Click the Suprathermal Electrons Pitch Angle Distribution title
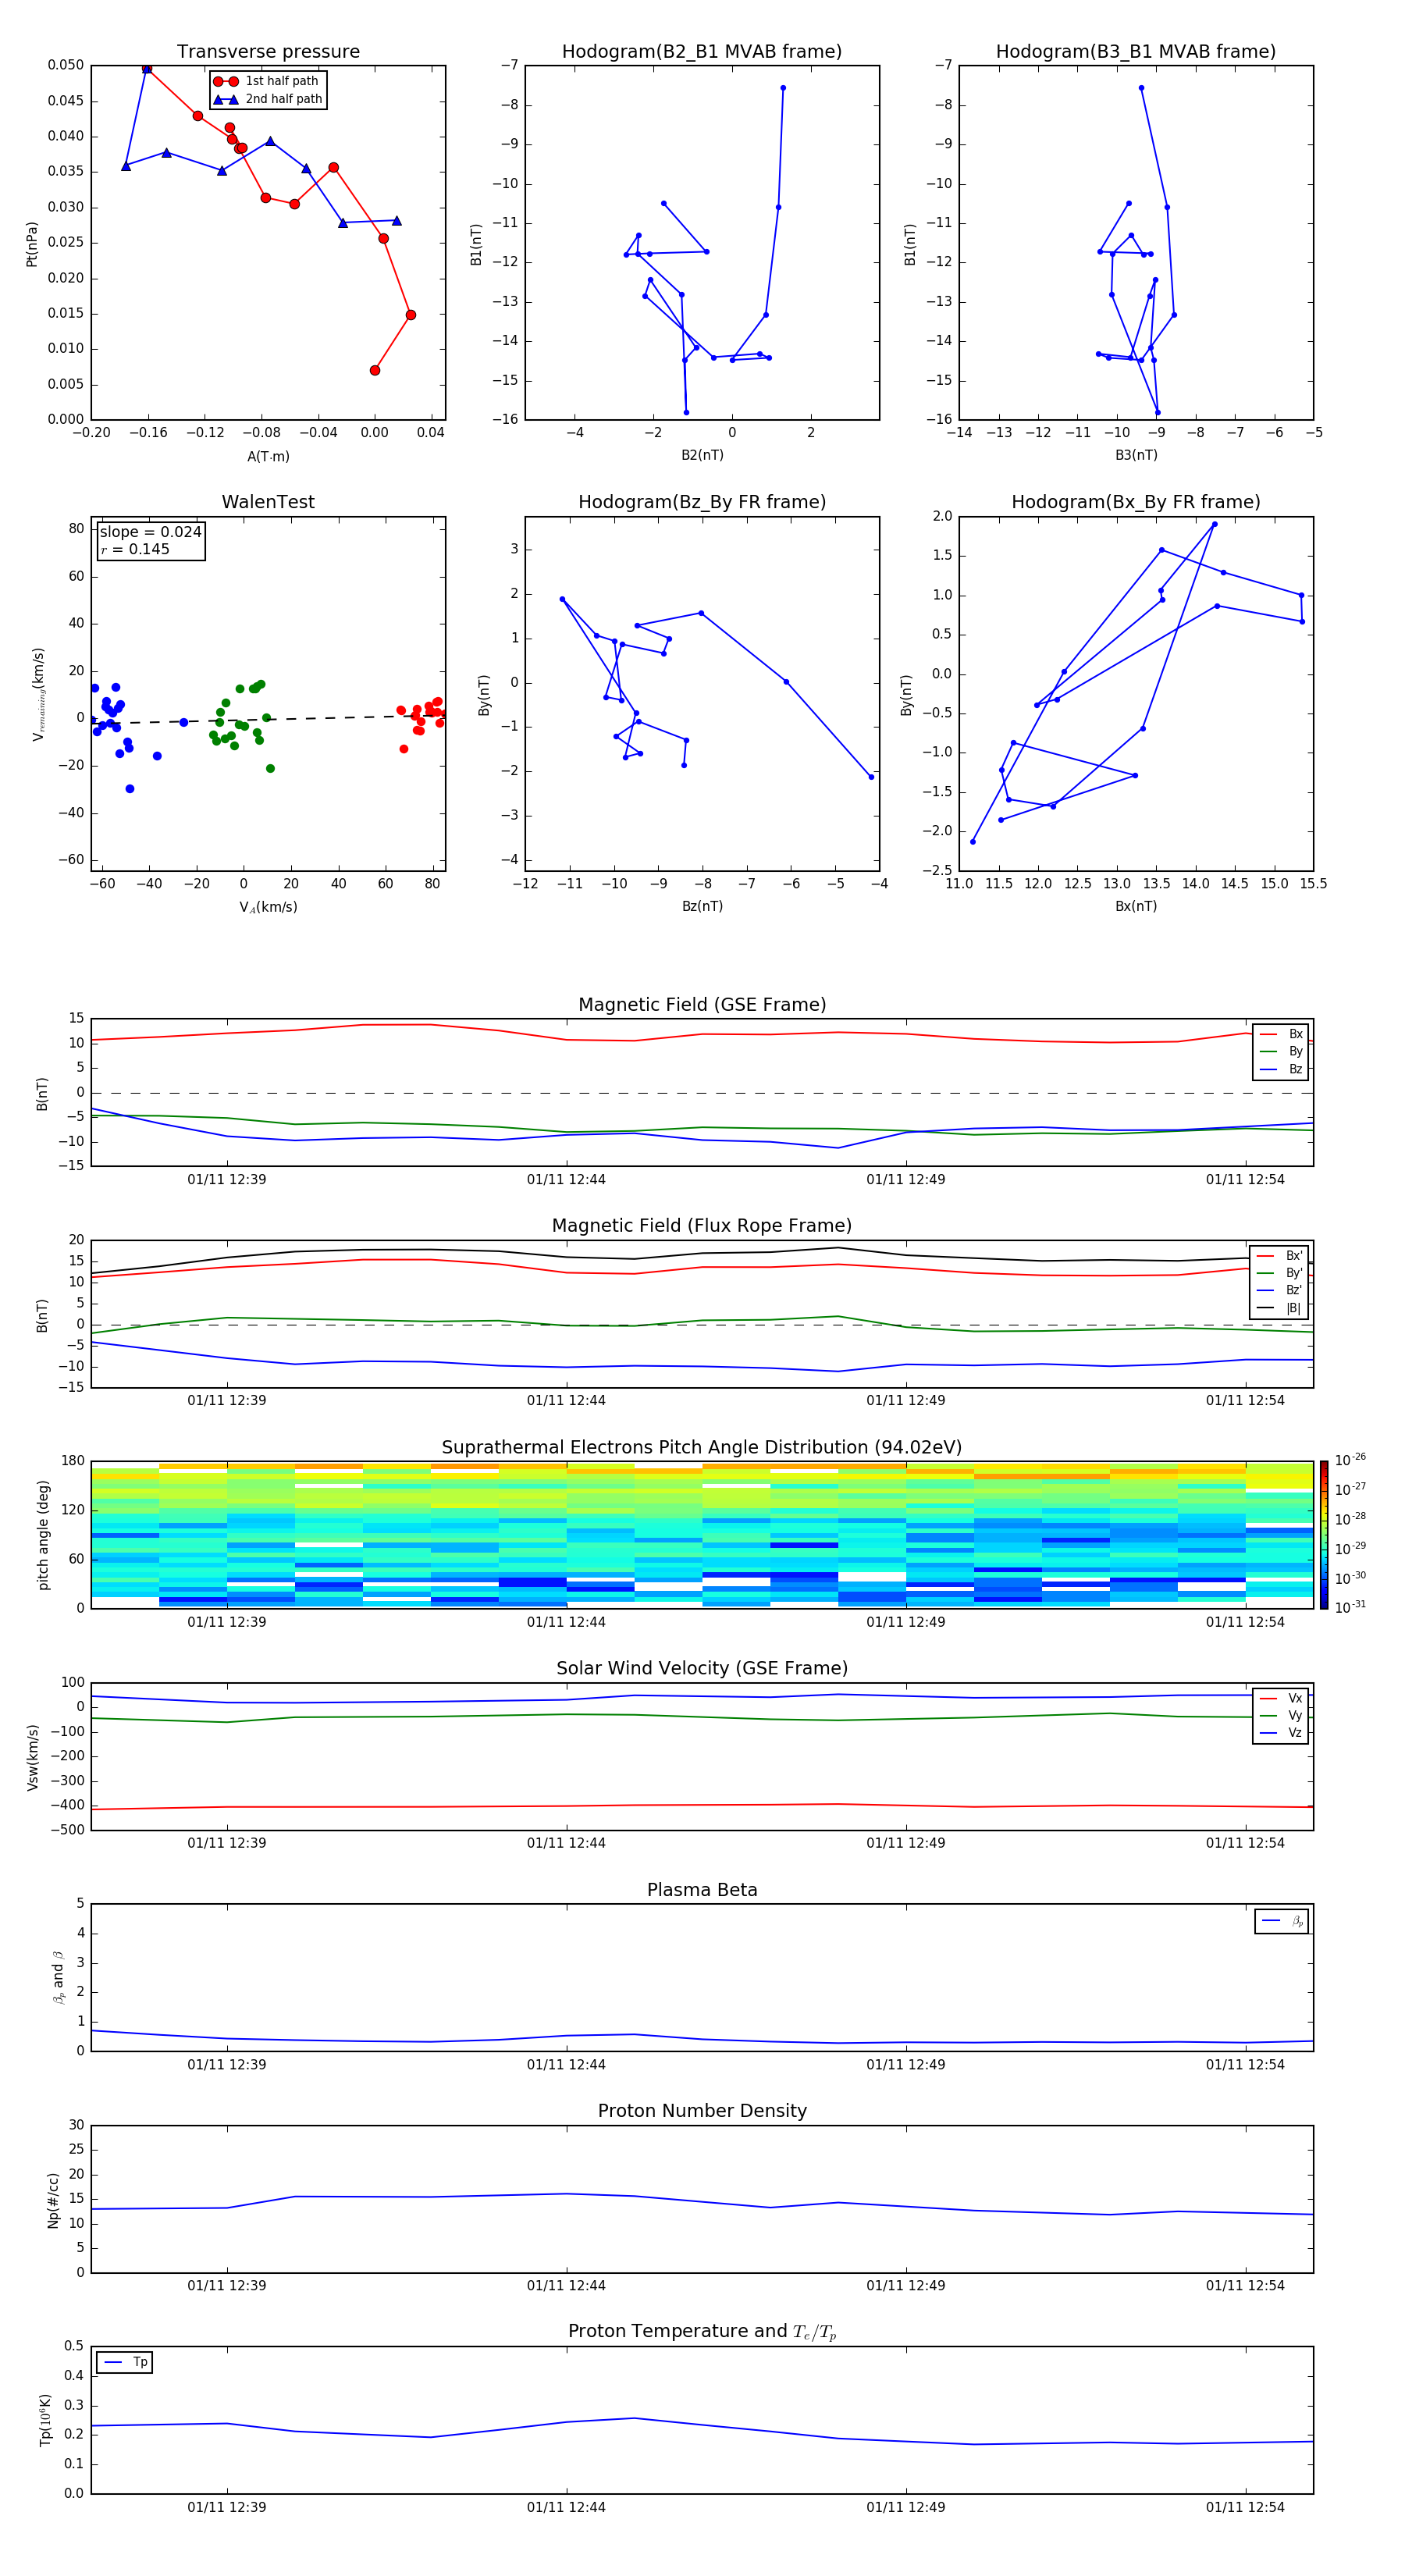 pos(701,1448)
